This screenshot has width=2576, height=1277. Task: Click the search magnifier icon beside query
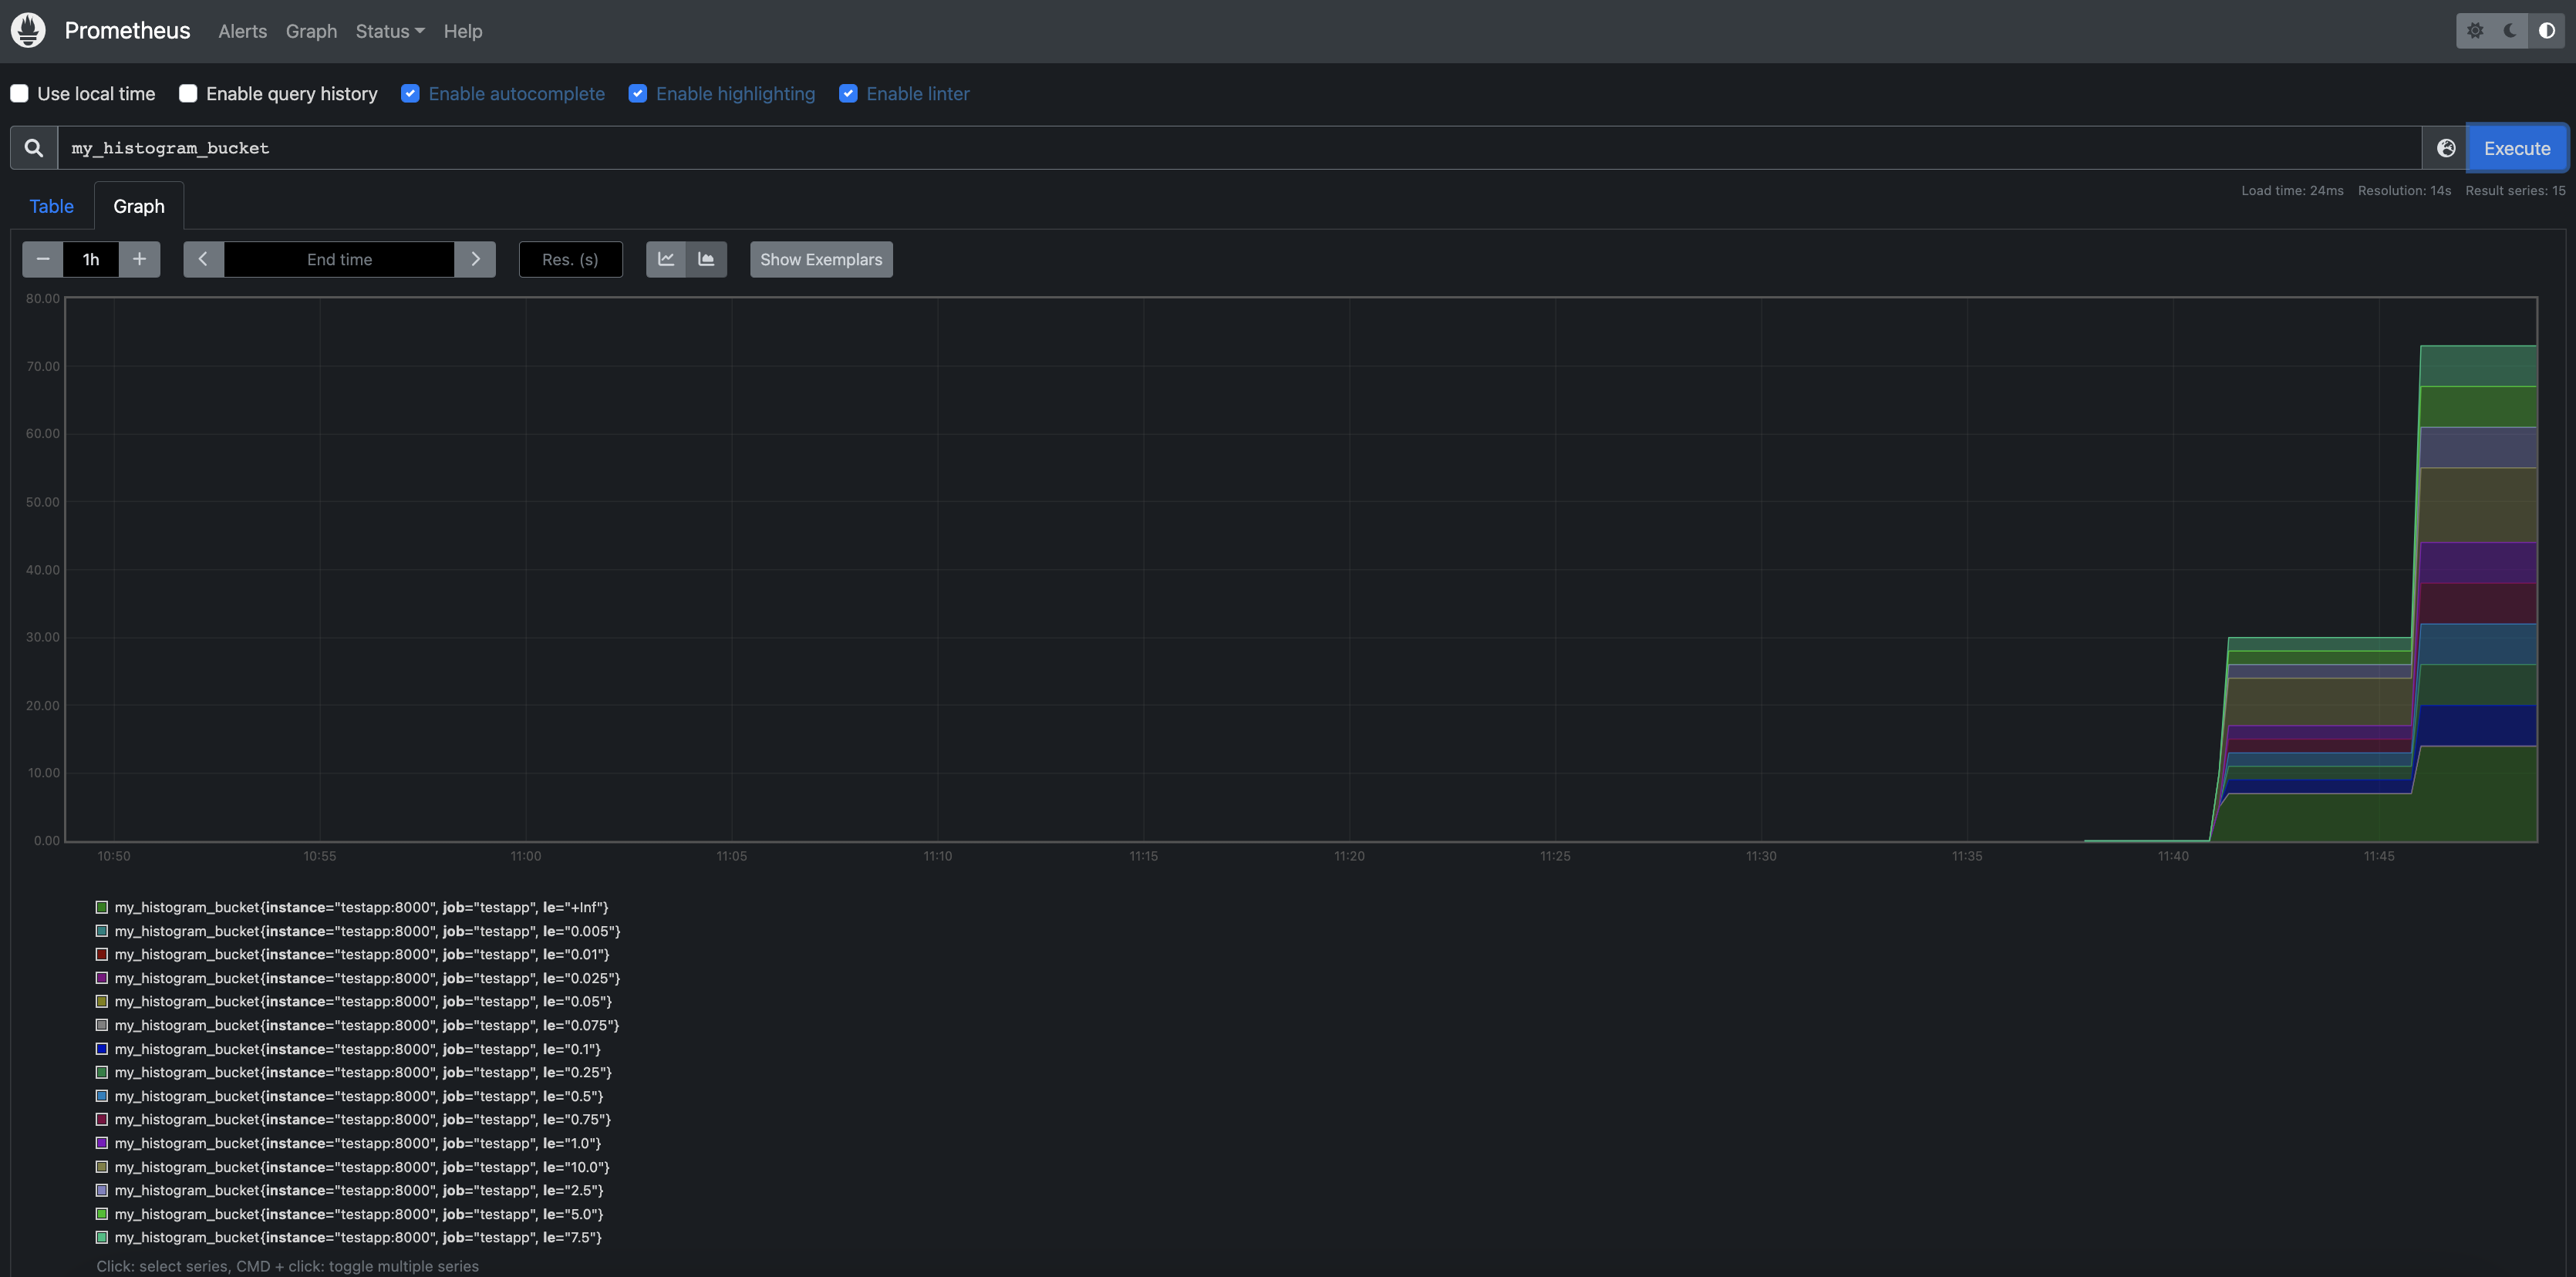tap(34, 148)
